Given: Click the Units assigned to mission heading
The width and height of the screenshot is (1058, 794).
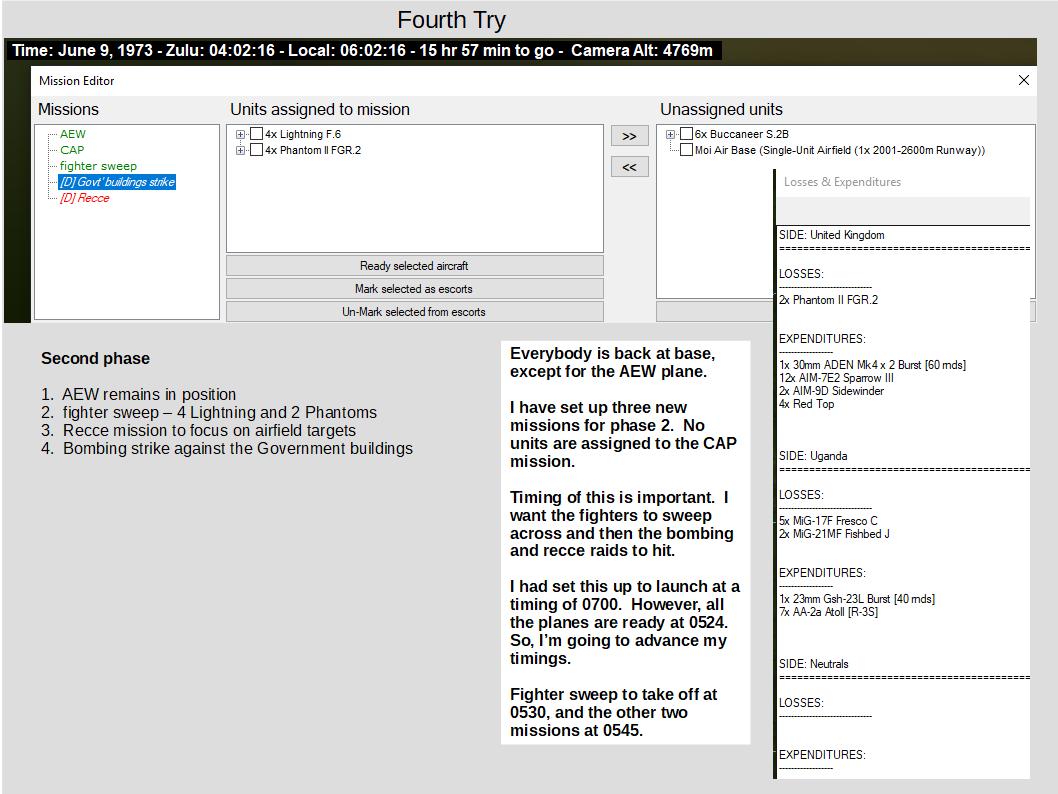Looking at the screenshot, I should point(320,109).
